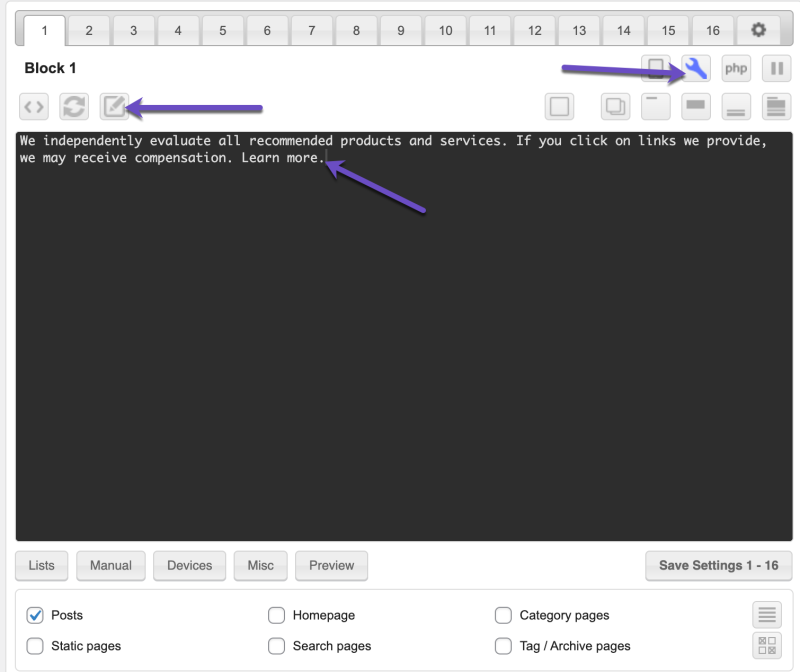Expand the Lists panel
Screen dimensions: 800x672
41,565
